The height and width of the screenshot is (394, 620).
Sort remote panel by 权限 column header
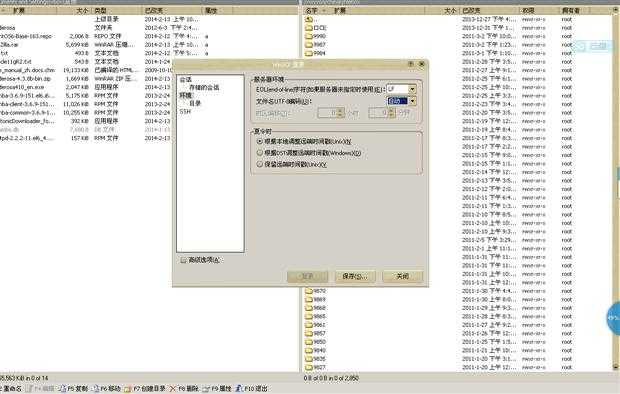(x=539, y=11)
